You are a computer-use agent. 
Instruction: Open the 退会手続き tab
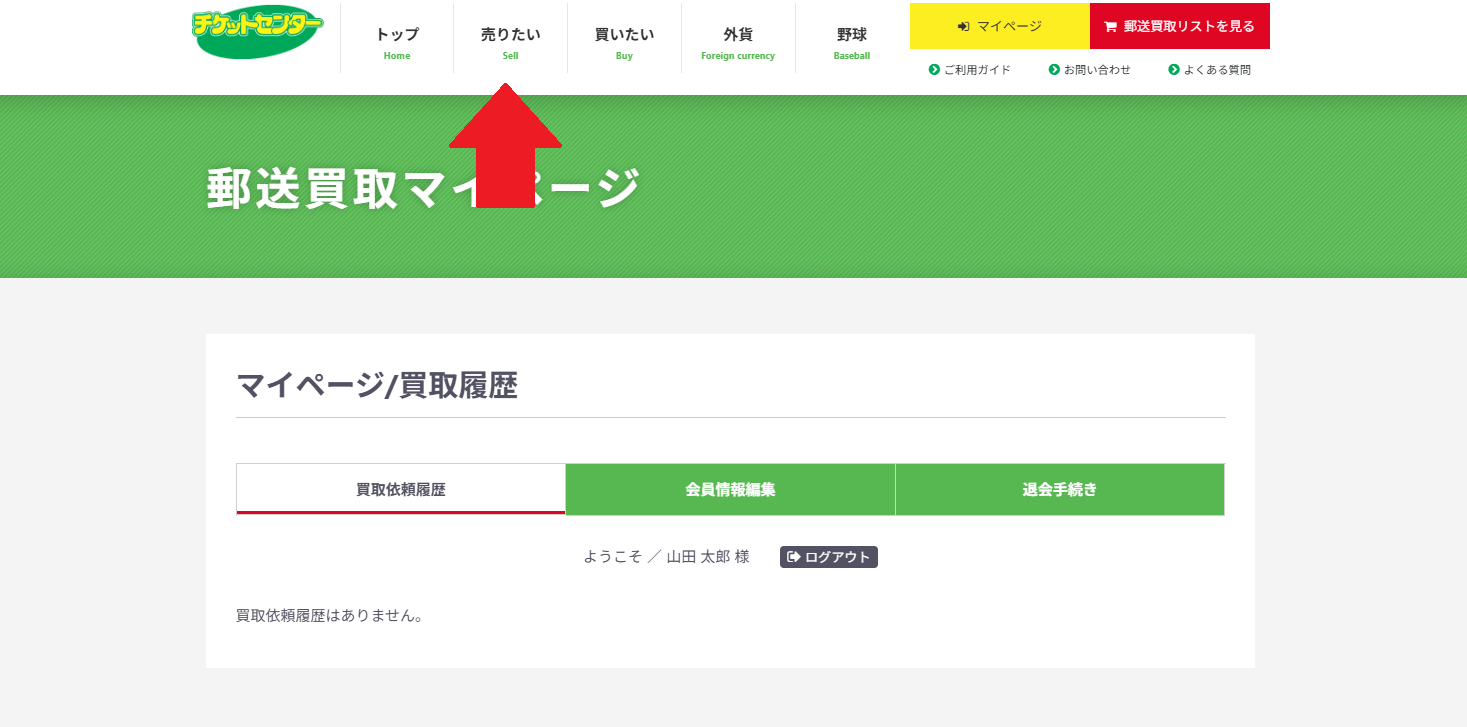point(1060,489)
